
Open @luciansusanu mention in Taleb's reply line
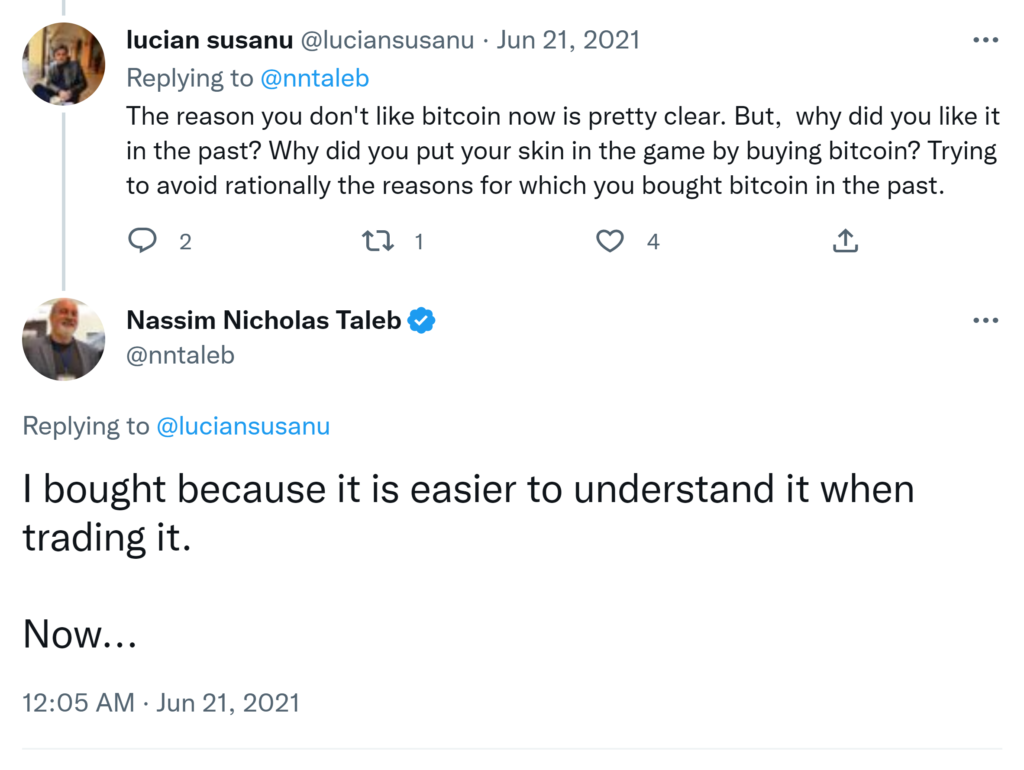point(243,426)
